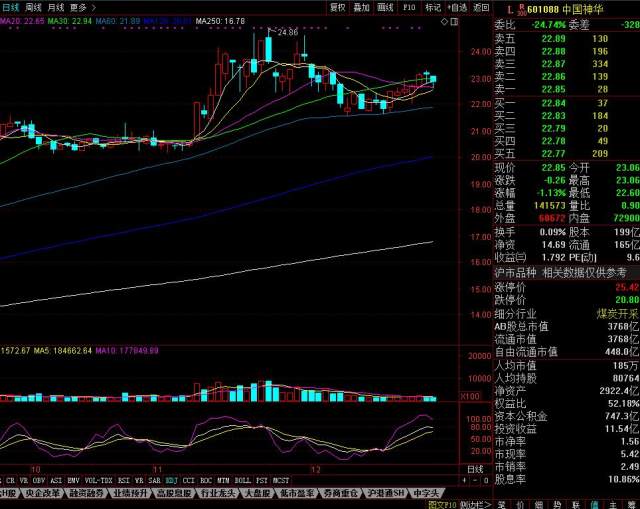Select the OBV indicator
This screenshot has height=509, width=640.
point(38,480)
